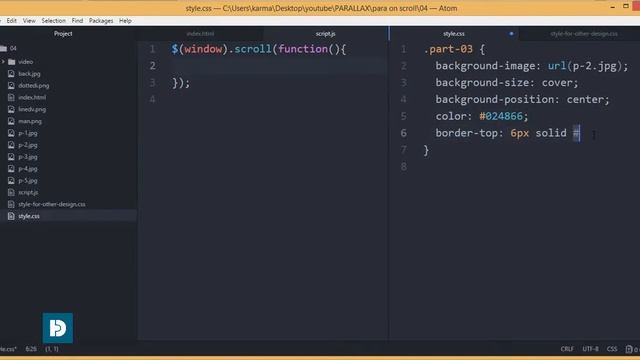This screenshot has height=360, width=640.
Task: Click the 04 project root folder icon
Action: 3,48
